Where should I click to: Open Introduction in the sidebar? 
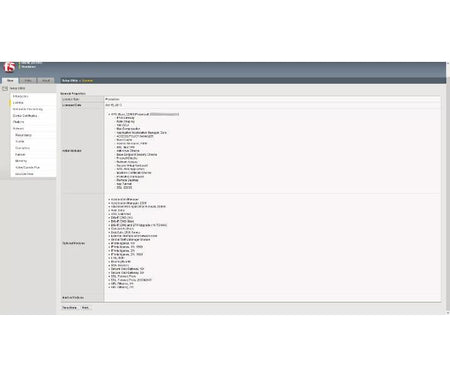point(20,96)
